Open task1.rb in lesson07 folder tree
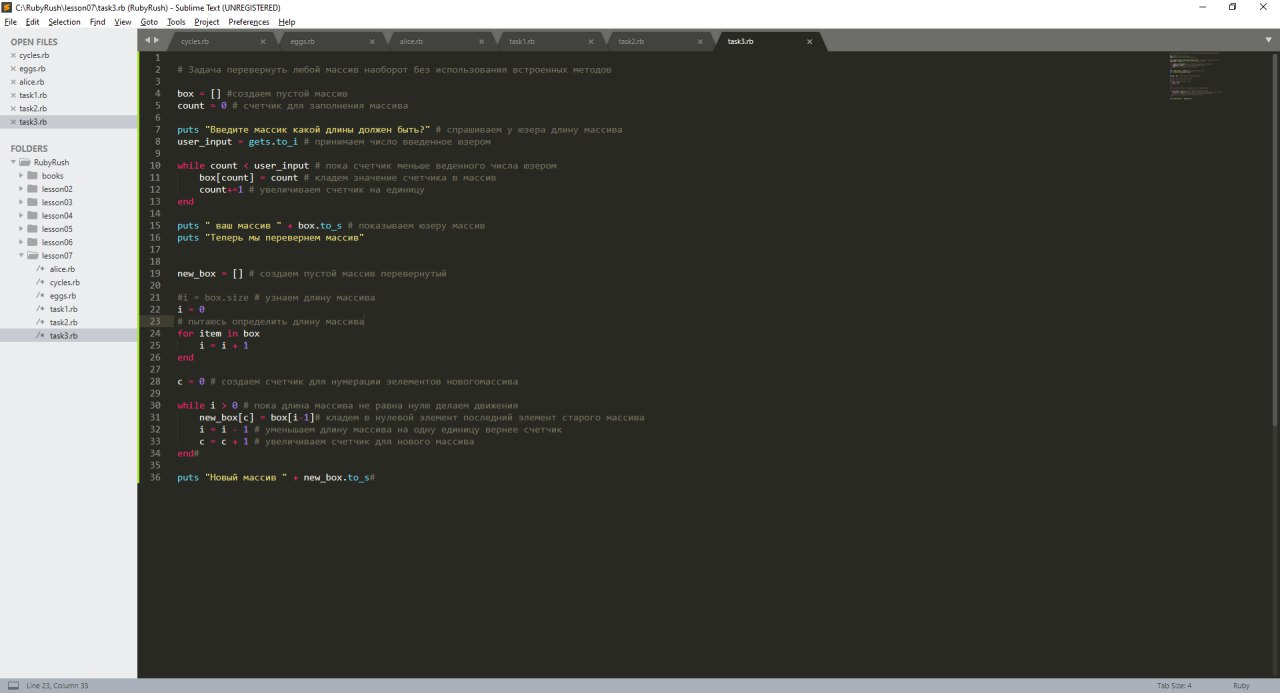Viewport: 1280px width, 693px height. click(x=63, y=309)
